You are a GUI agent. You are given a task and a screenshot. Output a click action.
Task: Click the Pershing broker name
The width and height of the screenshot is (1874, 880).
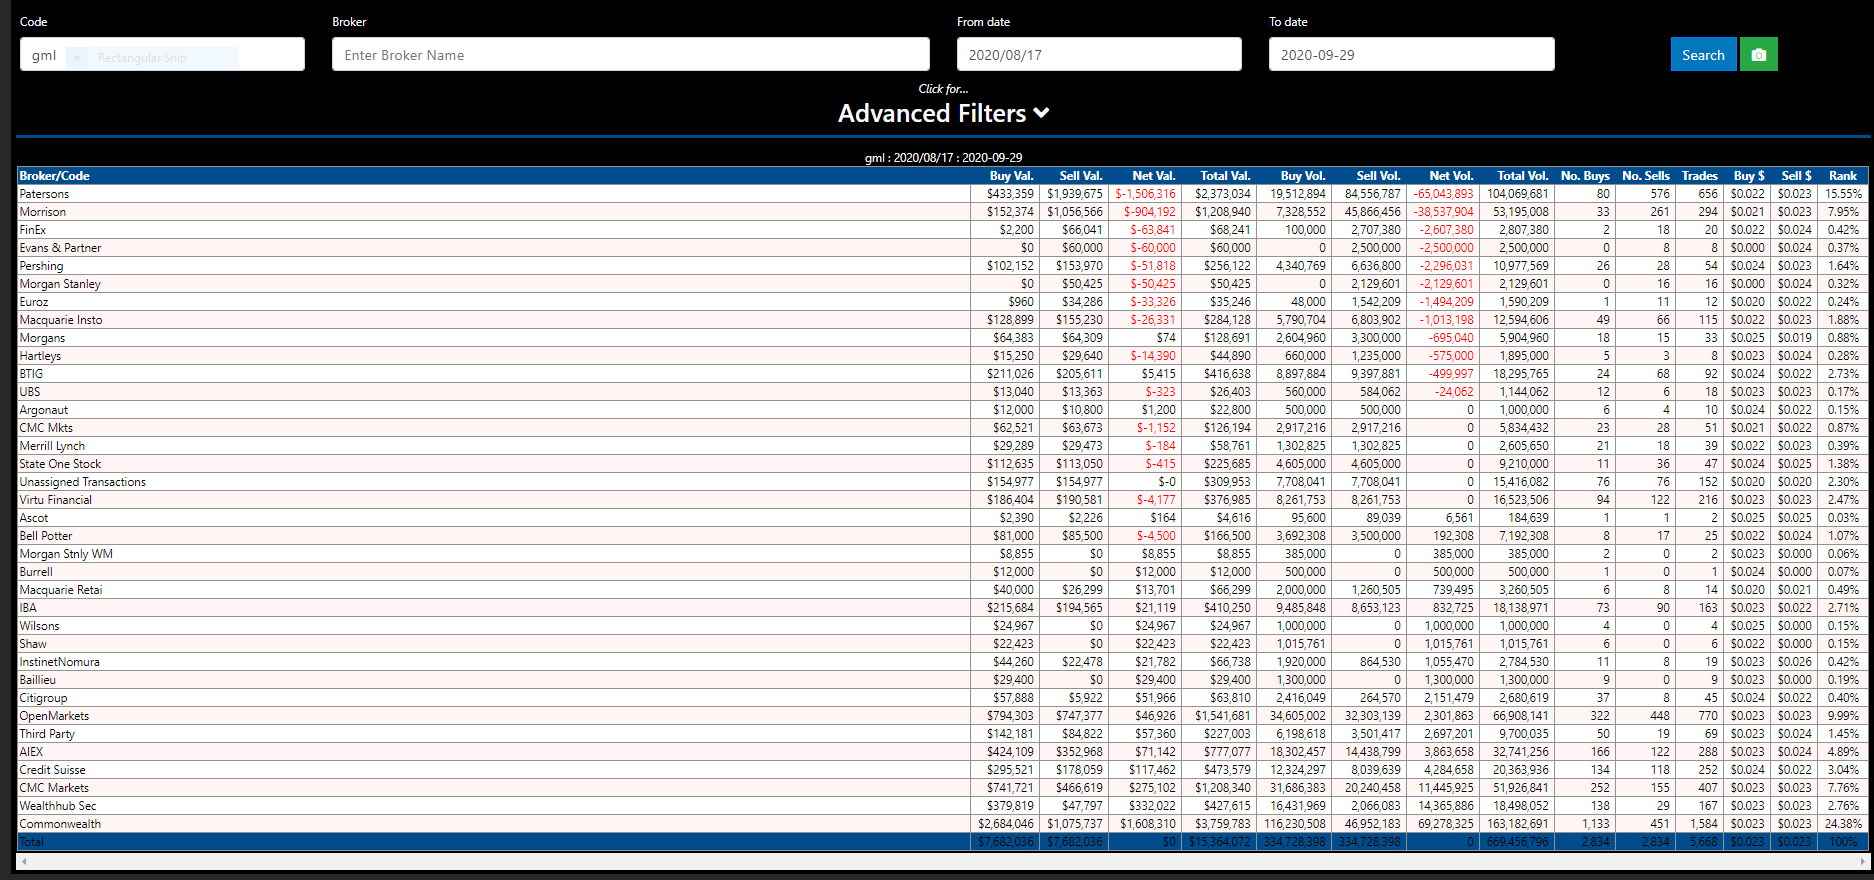click(x=41, y=266)
